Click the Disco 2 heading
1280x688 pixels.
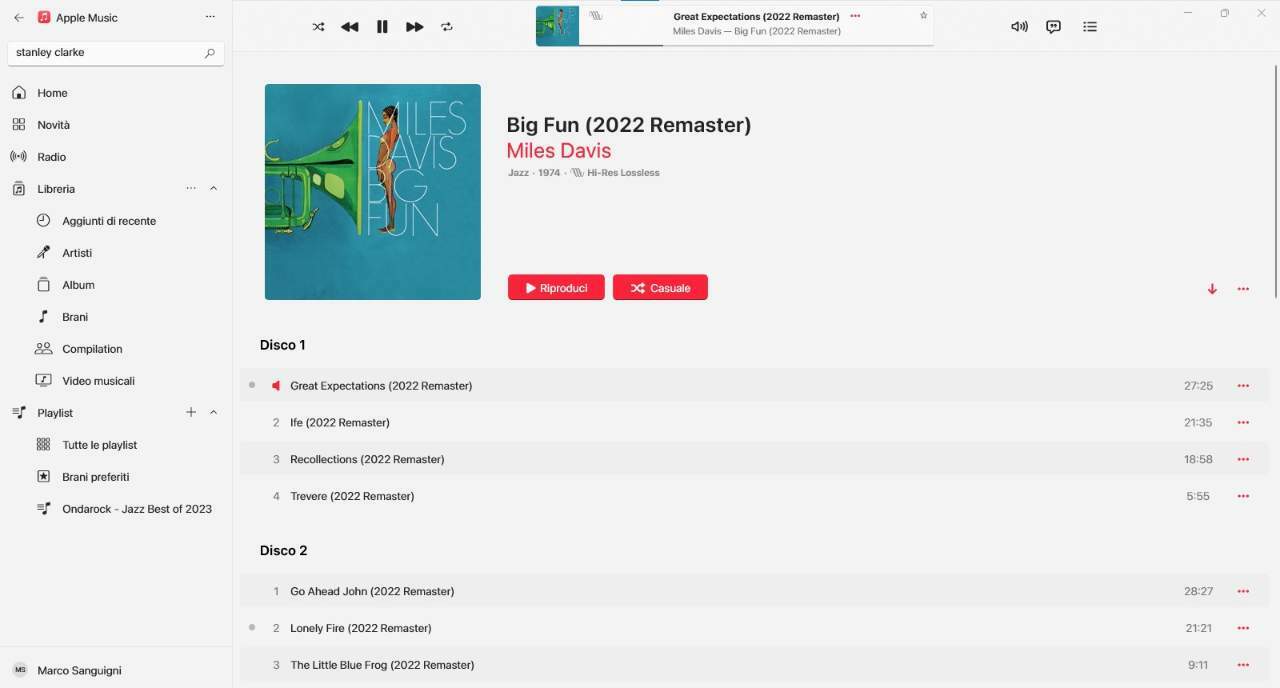pos(284,551)
